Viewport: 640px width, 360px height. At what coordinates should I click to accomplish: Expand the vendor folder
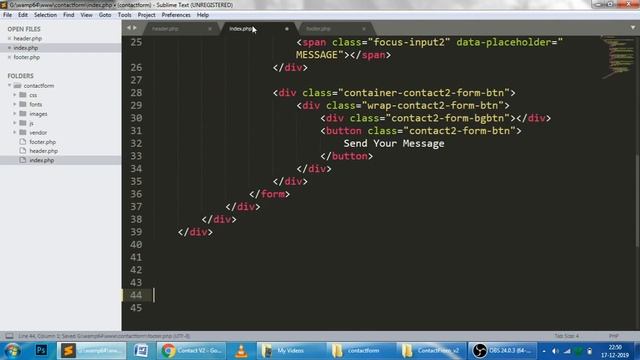15,132
